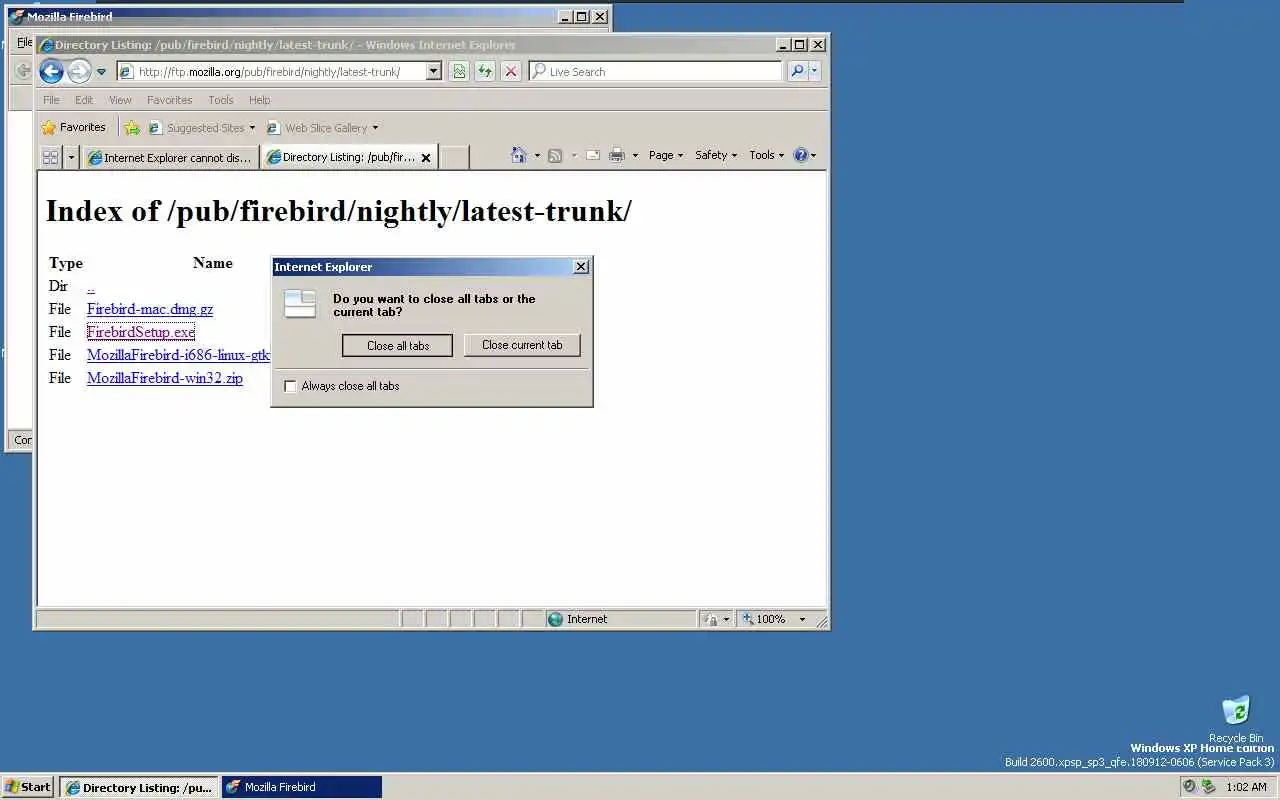Click the 'Close current tab' button

522,345
